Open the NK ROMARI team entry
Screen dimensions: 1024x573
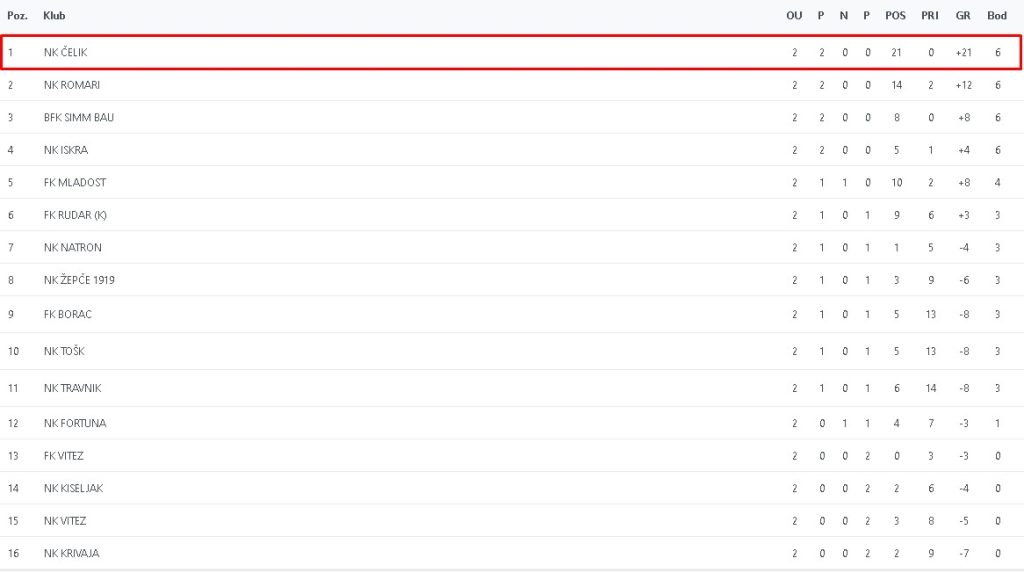(x=72, y=85)
